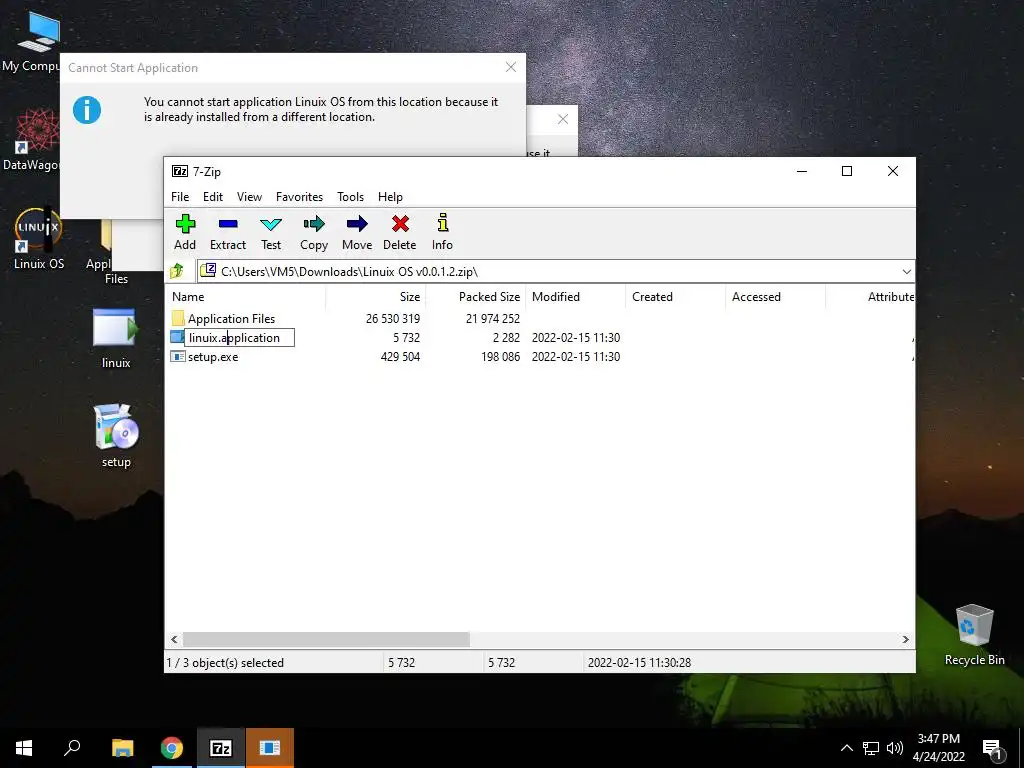Show hidden system tray icons
1024x768 pixels.
coord(846,748)
